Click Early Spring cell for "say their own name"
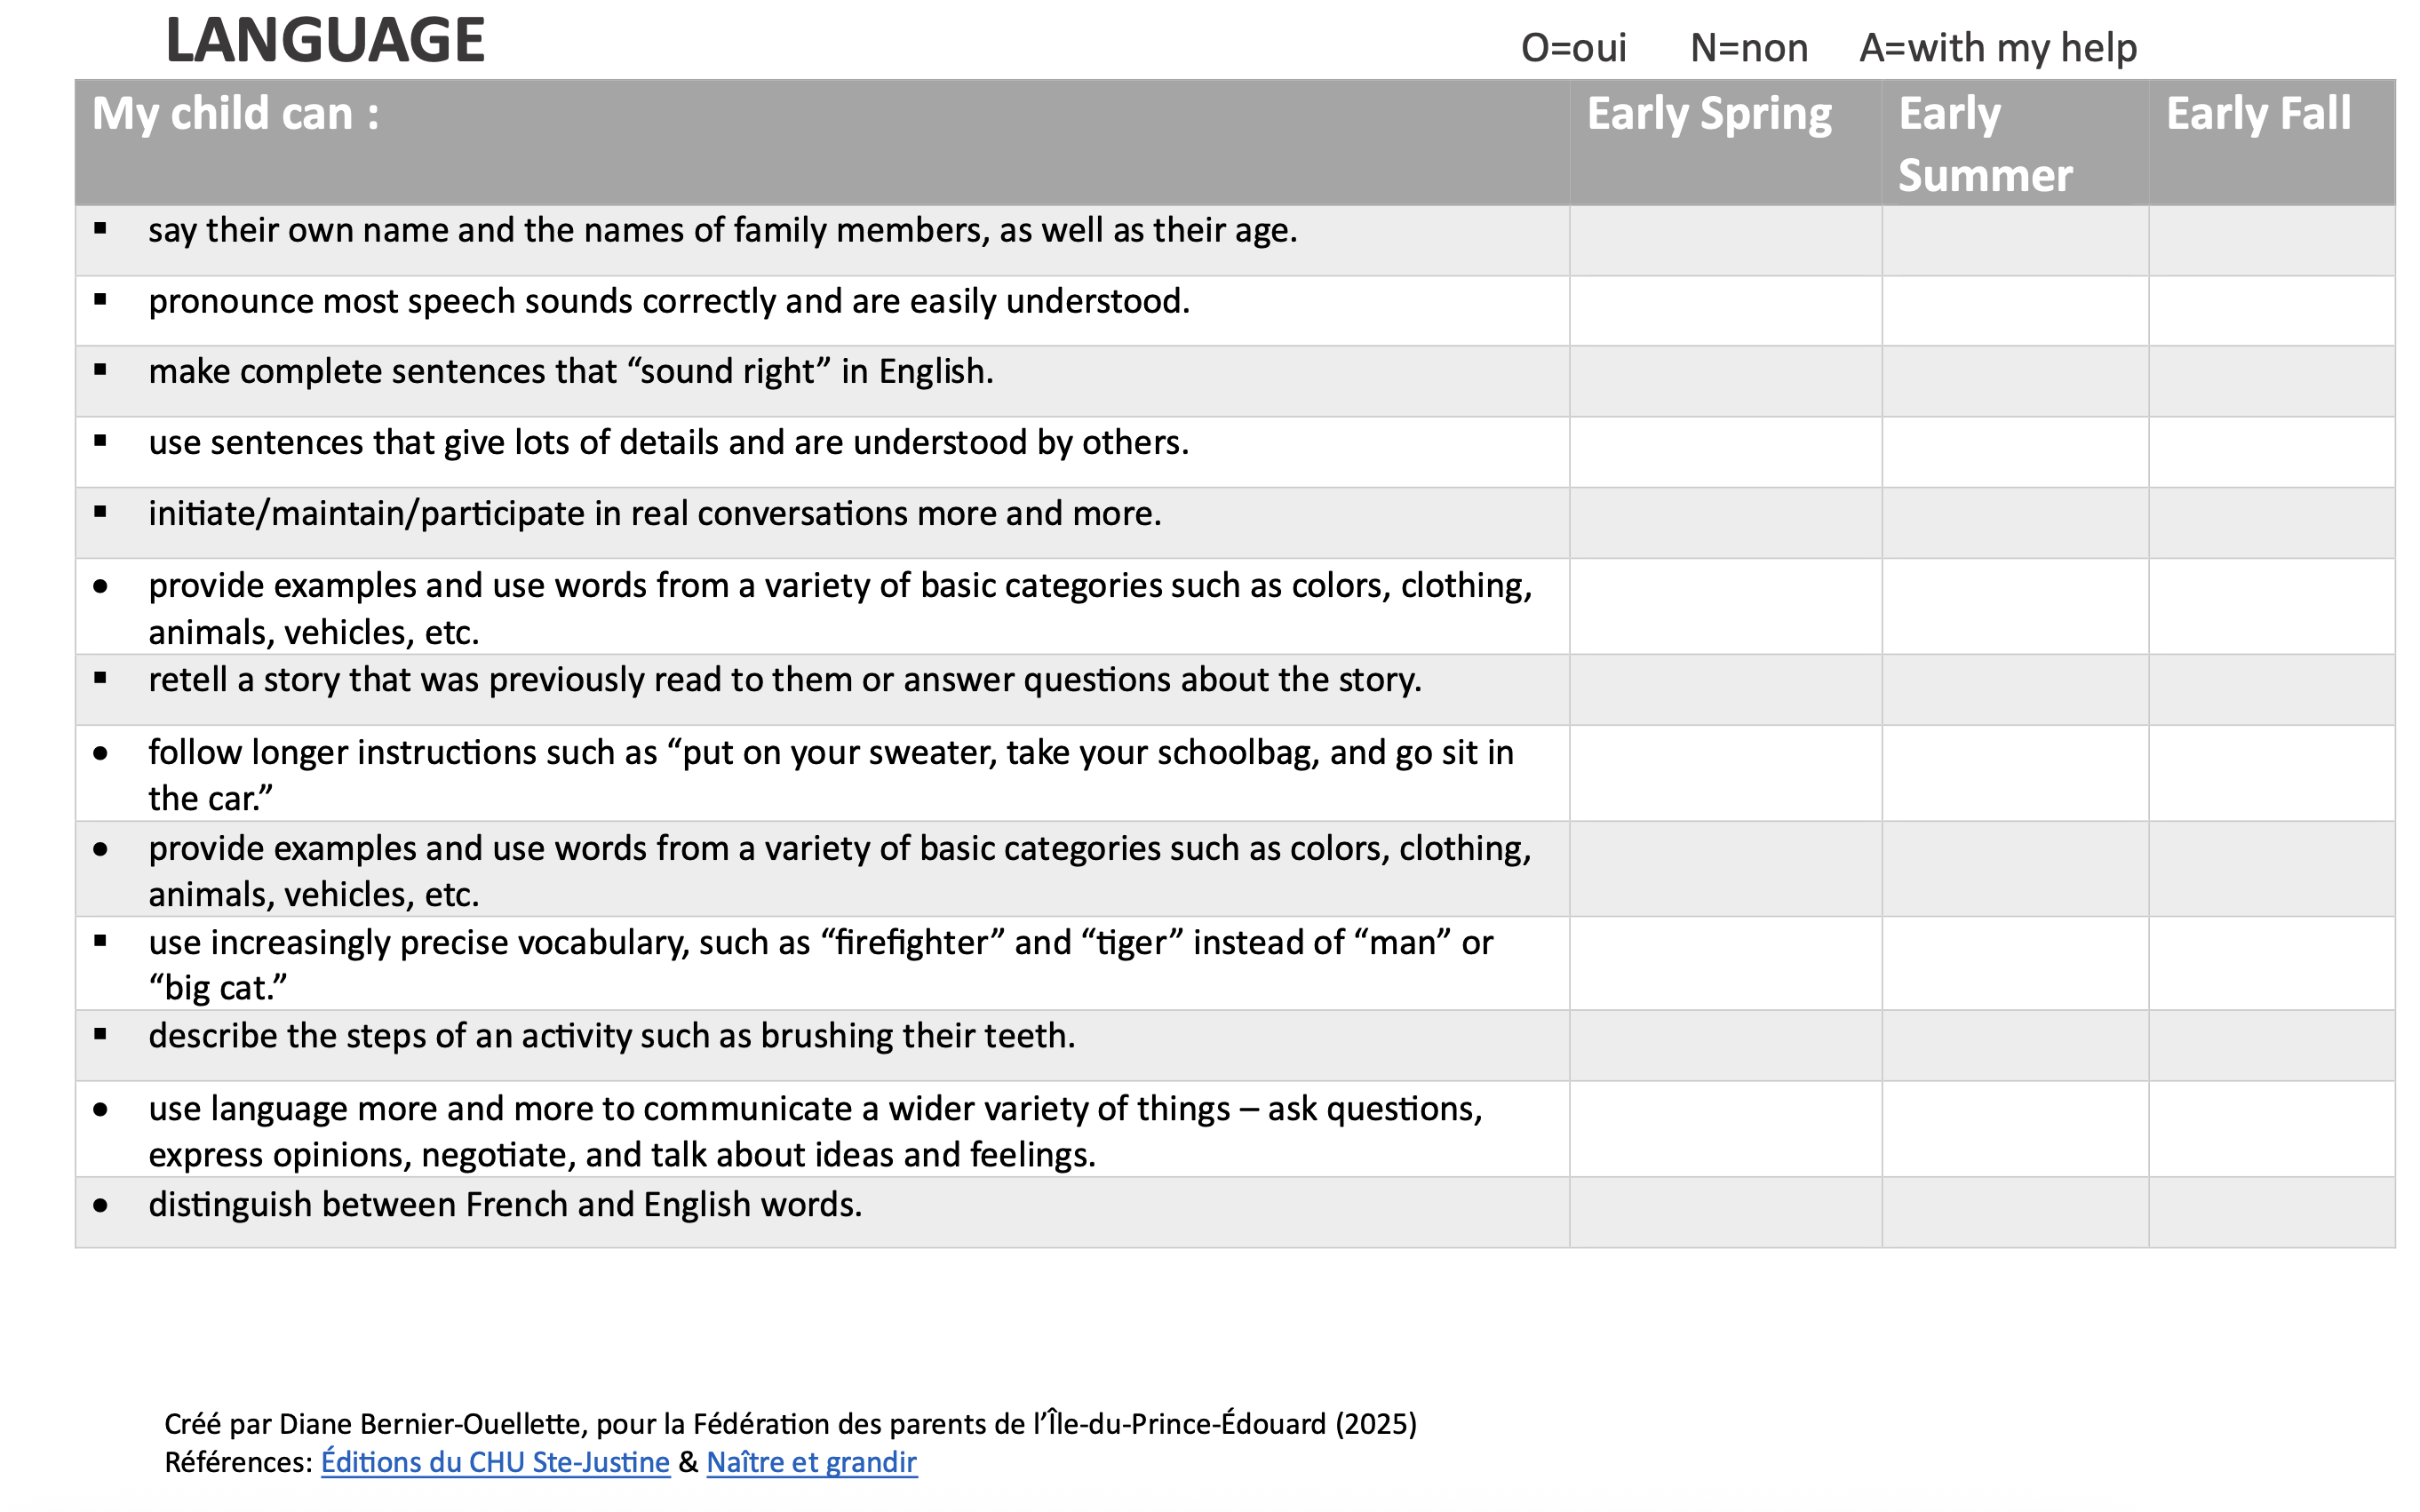This screenshot has width=2420, height=1512. click(x=1725, y=241)
